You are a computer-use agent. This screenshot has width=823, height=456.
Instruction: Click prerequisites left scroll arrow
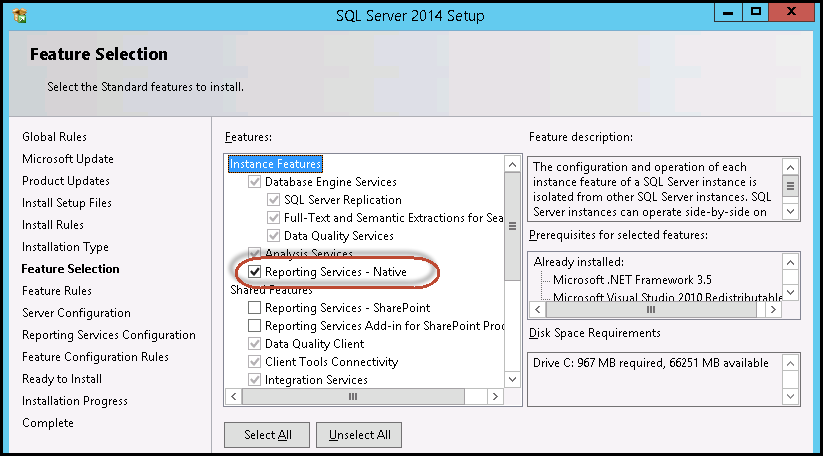(537, 310)
